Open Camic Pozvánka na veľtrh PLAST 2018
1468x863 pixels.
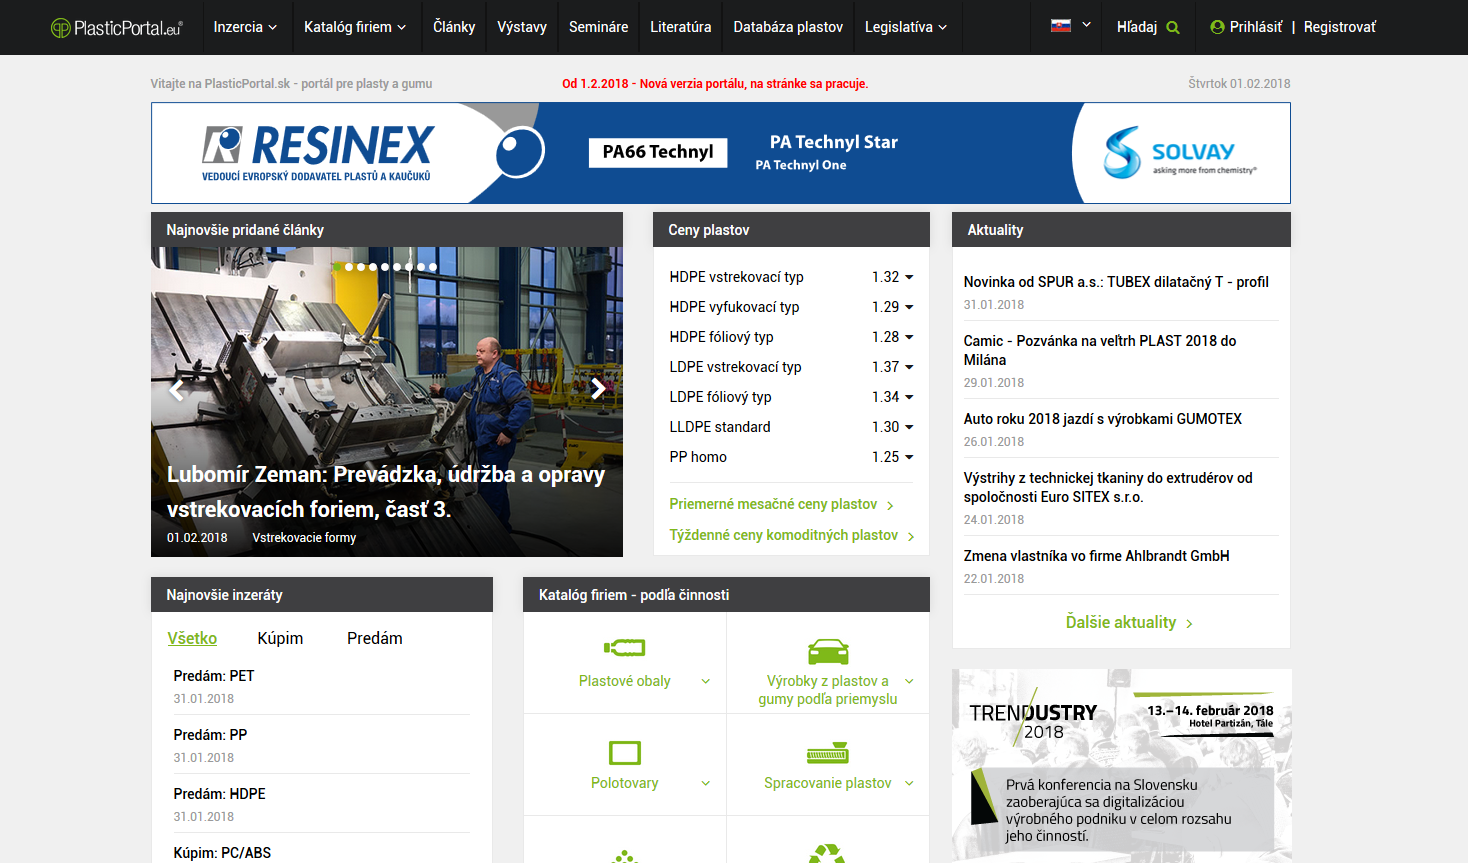(1100, 350)
